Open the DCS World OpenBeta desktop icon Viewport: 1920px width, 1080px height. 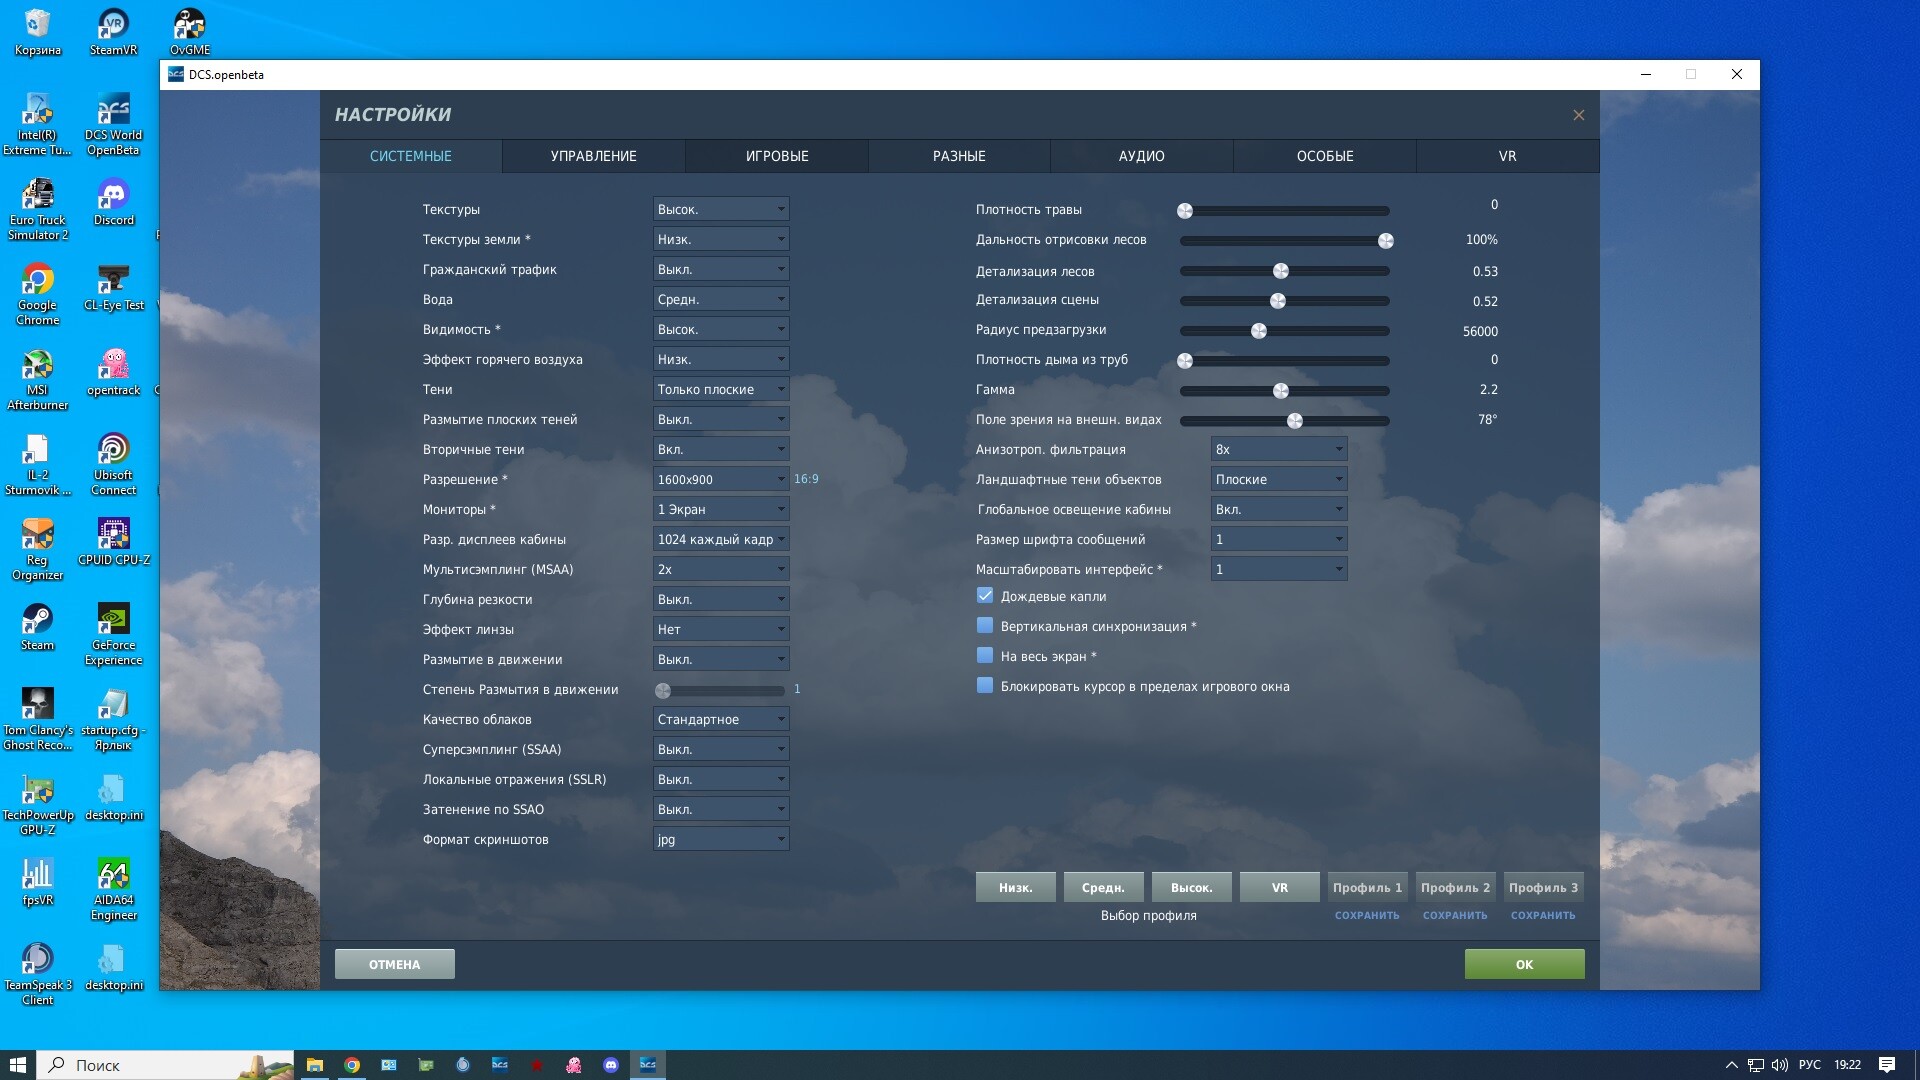(113, 125)
